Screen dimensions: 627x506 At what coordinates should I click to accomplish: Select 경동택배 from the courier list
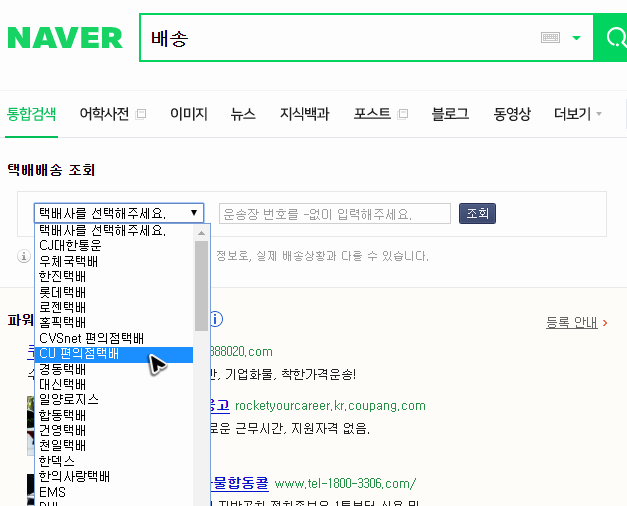[x=114, y=369]
